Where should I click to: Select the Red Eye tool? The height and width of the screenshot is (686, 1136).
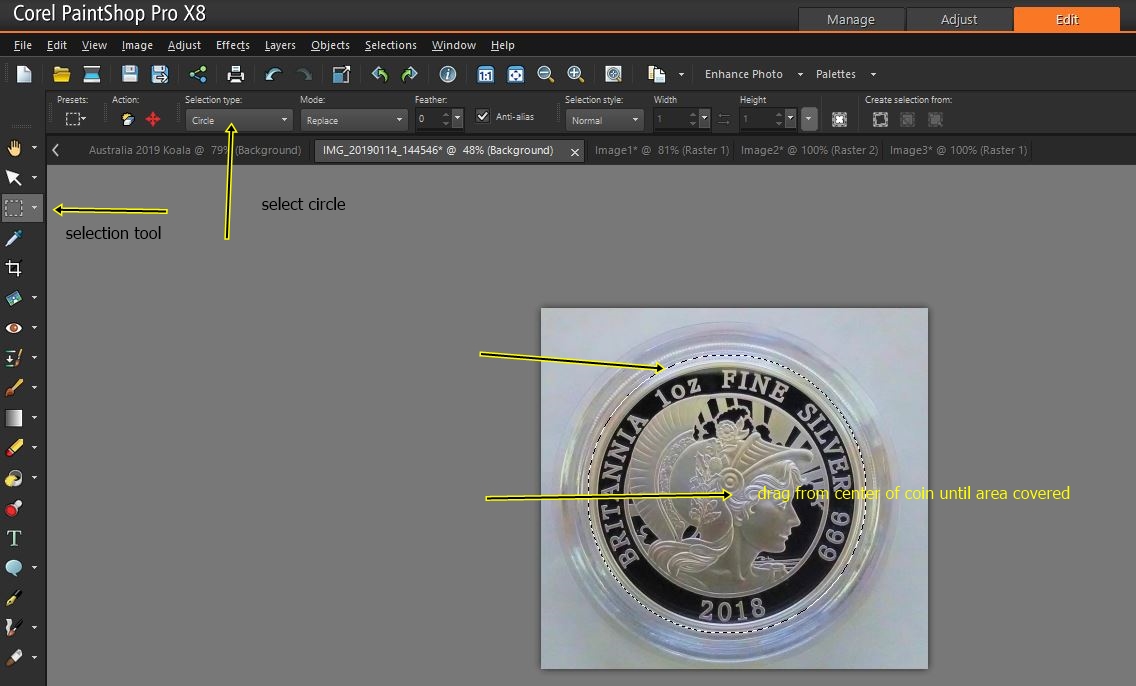pyautogui.click(x=14, y=328)
